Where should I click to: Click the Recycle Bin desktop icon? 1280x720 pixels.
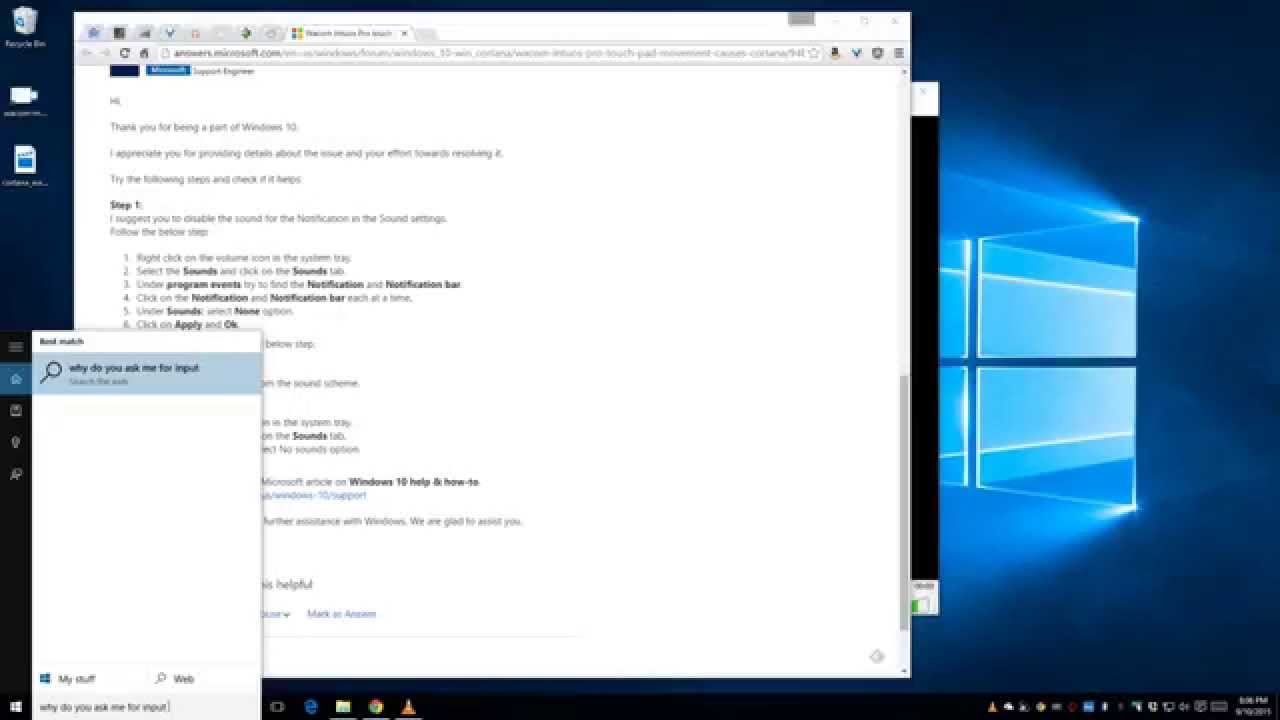[x=25, y=27]
